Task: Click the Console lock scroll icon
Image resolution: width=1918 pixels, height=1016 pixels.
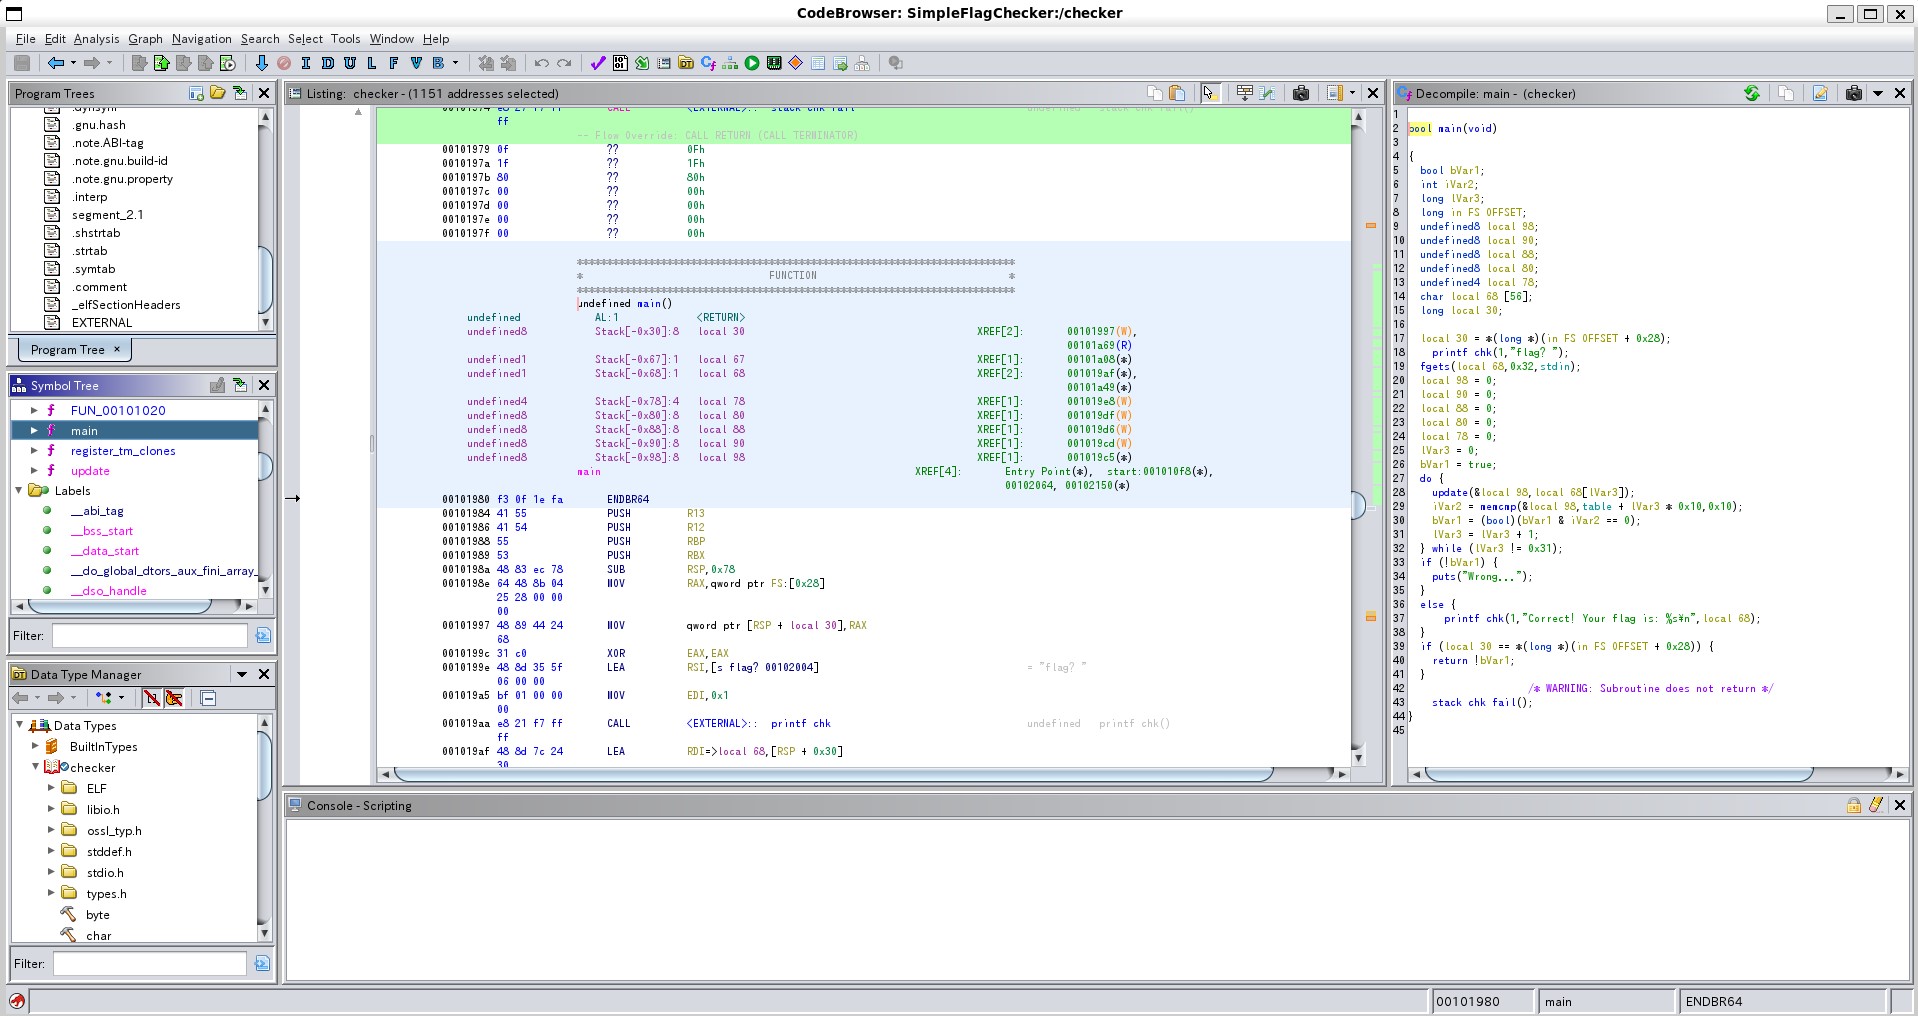Action: point(1853,805)
